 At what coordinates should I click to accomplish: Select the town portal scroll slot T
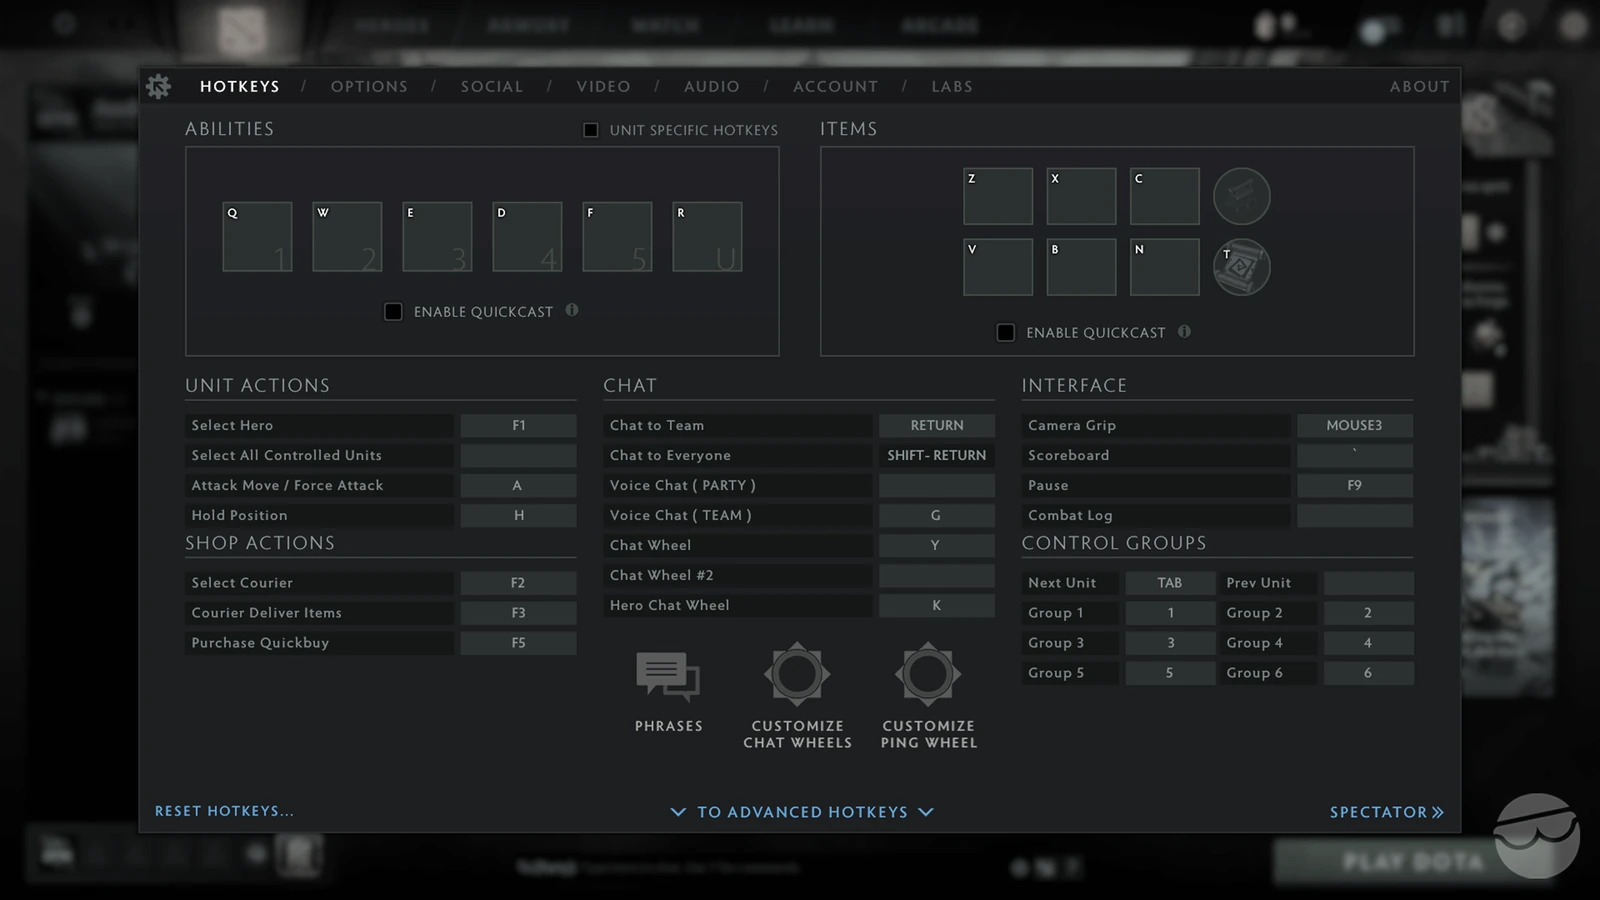tap(1242, 267)
